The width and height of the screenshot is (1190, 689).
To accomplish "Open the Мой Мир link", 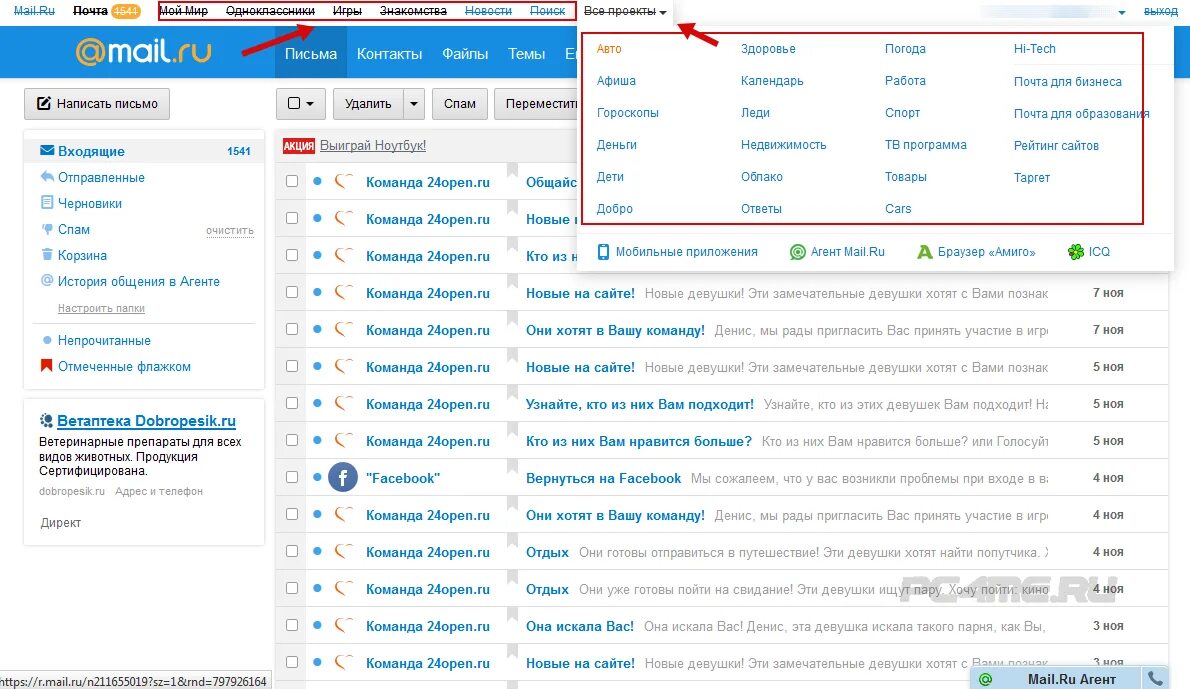I will point(183,11).
